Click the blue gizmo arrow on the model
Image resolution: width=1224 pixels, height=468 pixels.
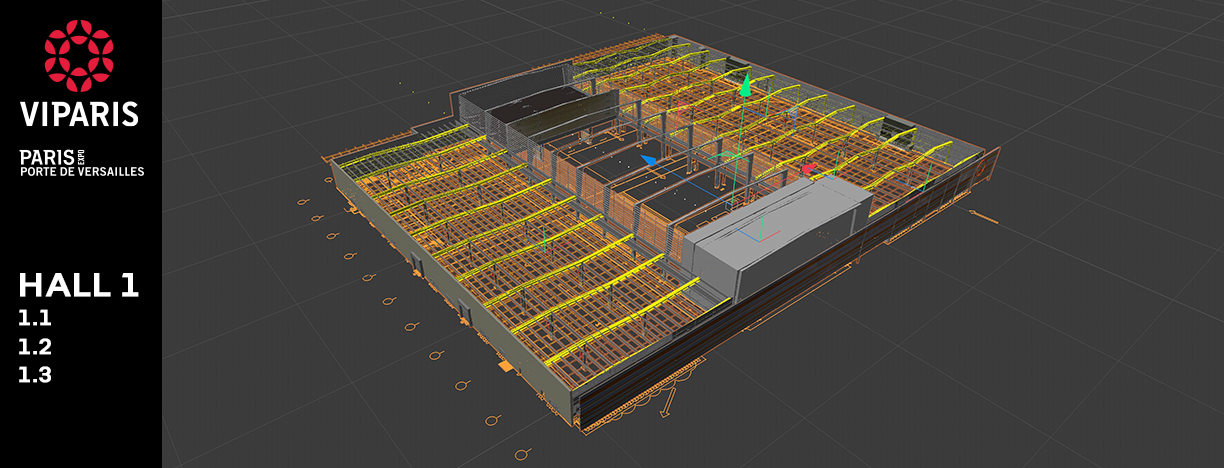(x=649, y=158)
